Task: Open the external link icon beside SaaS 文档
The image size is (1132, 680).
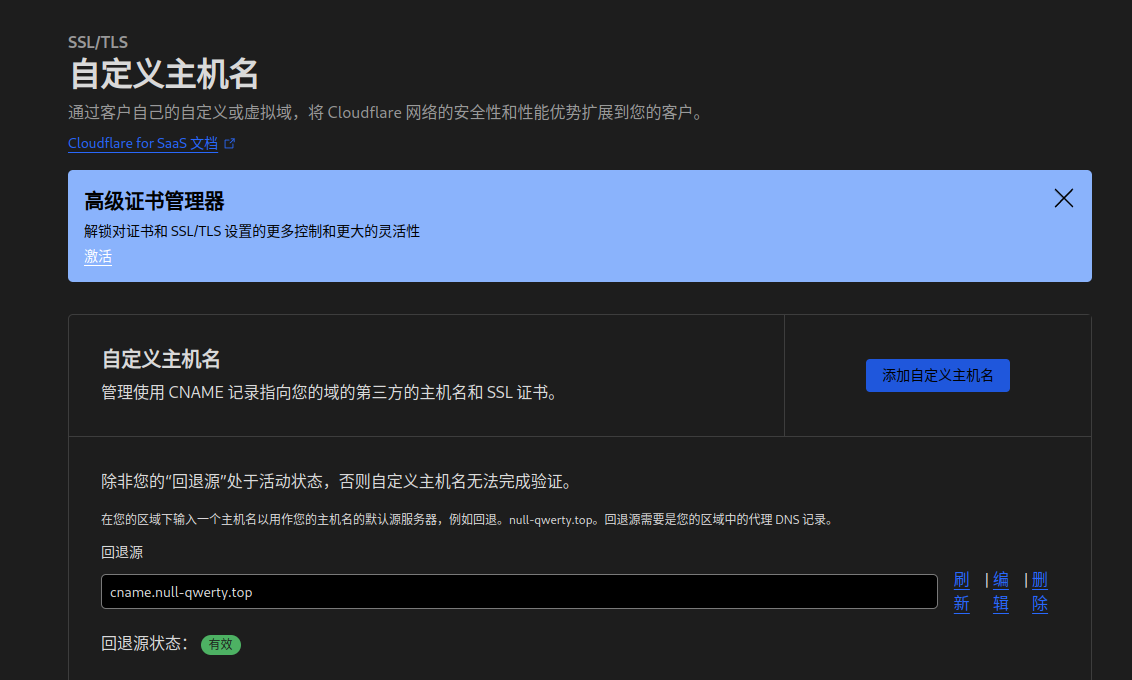Action: [229, 142]
